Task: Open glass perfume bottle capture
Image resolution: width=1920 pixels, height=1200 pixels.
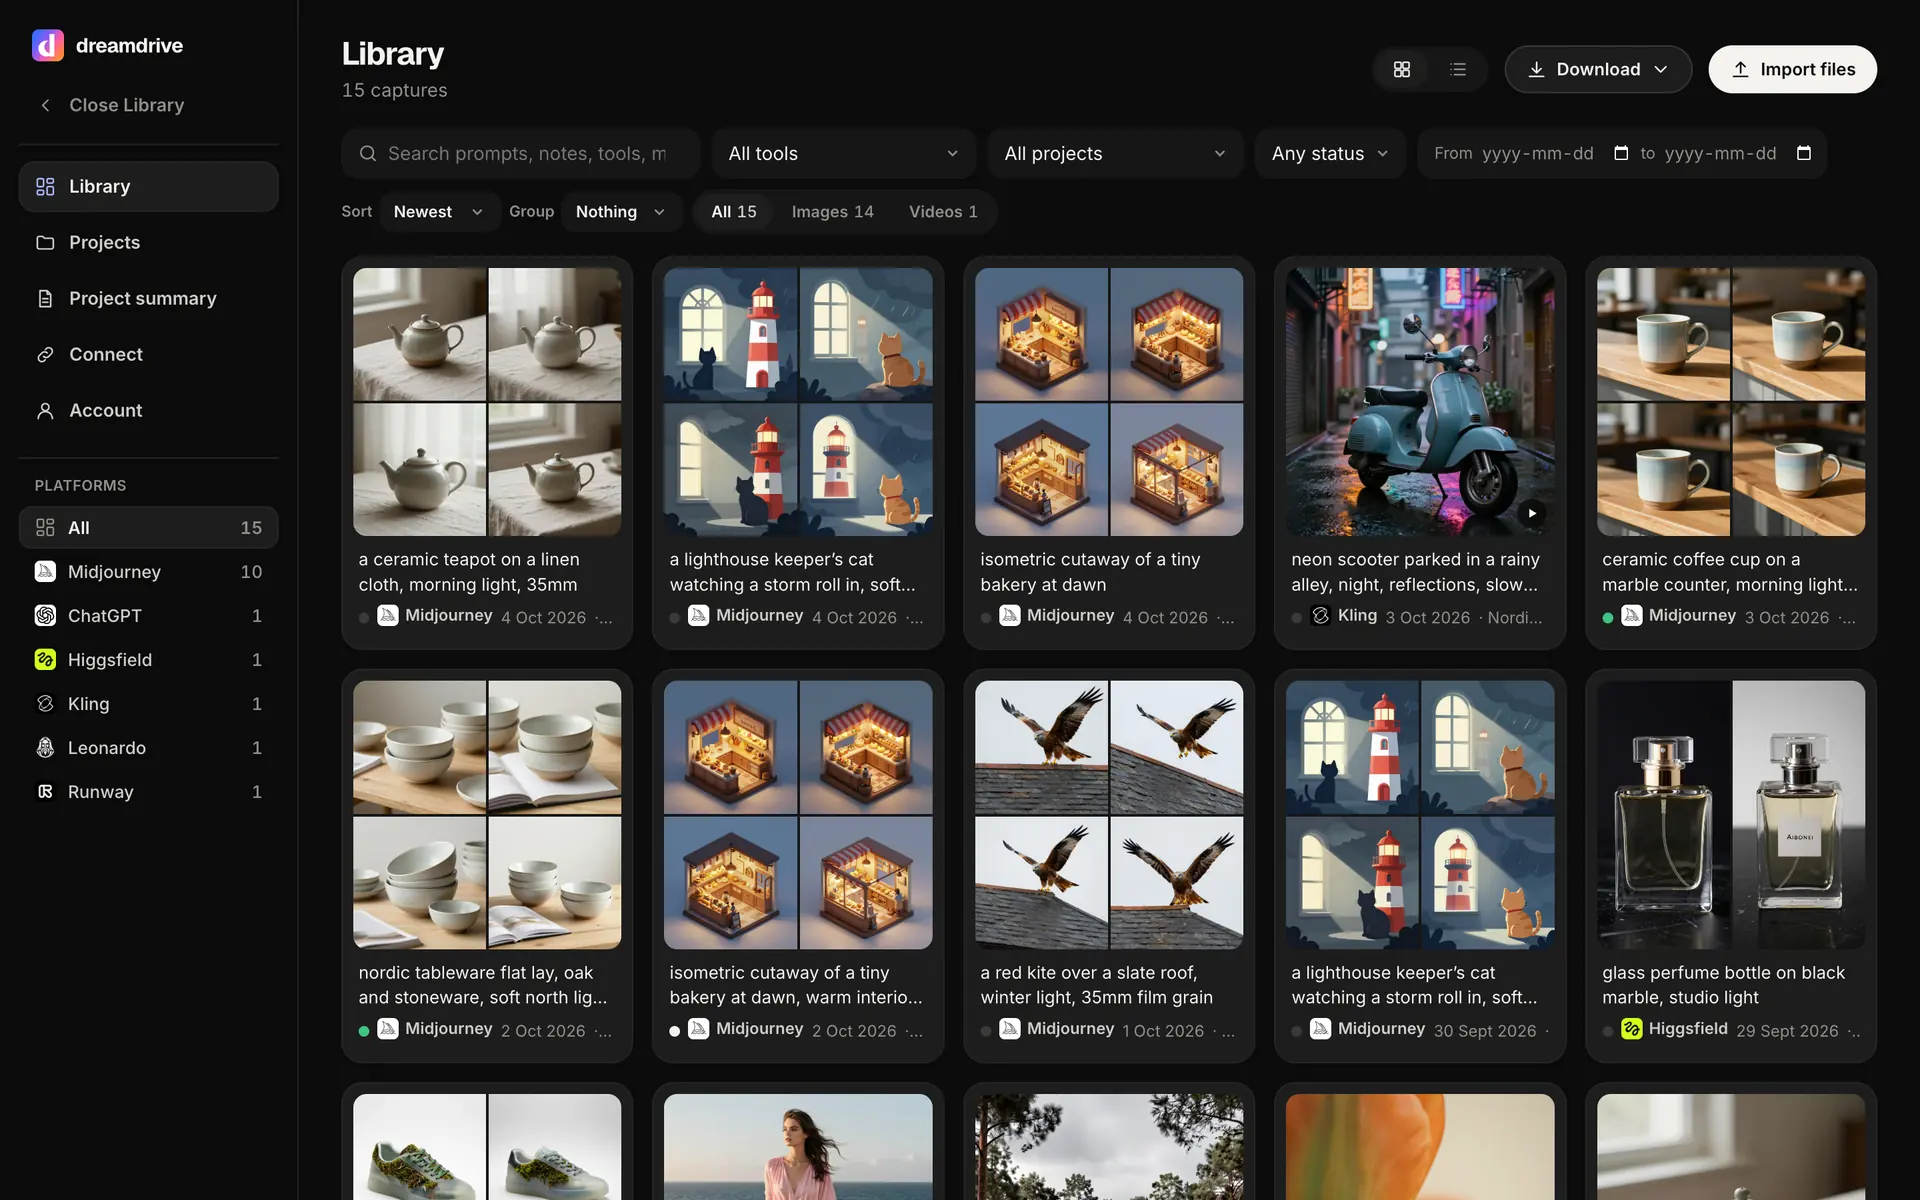Action: point(1731,814)
